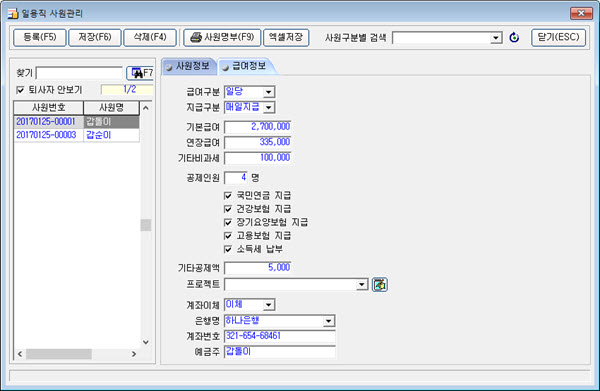
Task: Click the vertical scrollbar thumb in employee list
Action: (x=146, y=225)
